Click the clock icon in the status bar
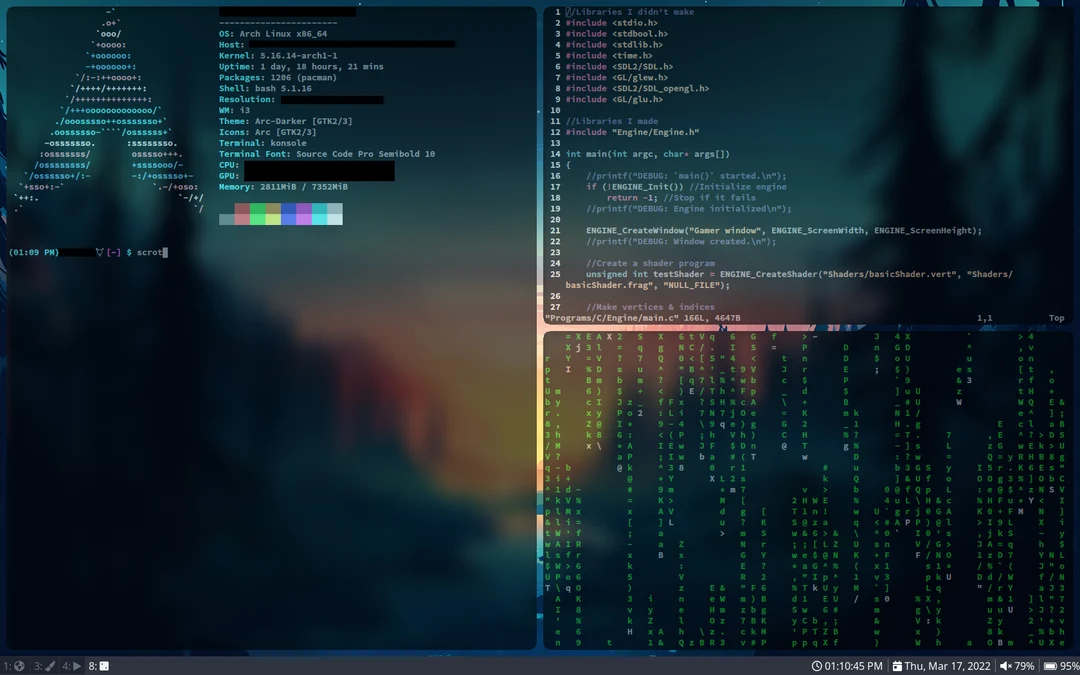The width and height of the screenshot is (1080, 675). coord(818,665)
